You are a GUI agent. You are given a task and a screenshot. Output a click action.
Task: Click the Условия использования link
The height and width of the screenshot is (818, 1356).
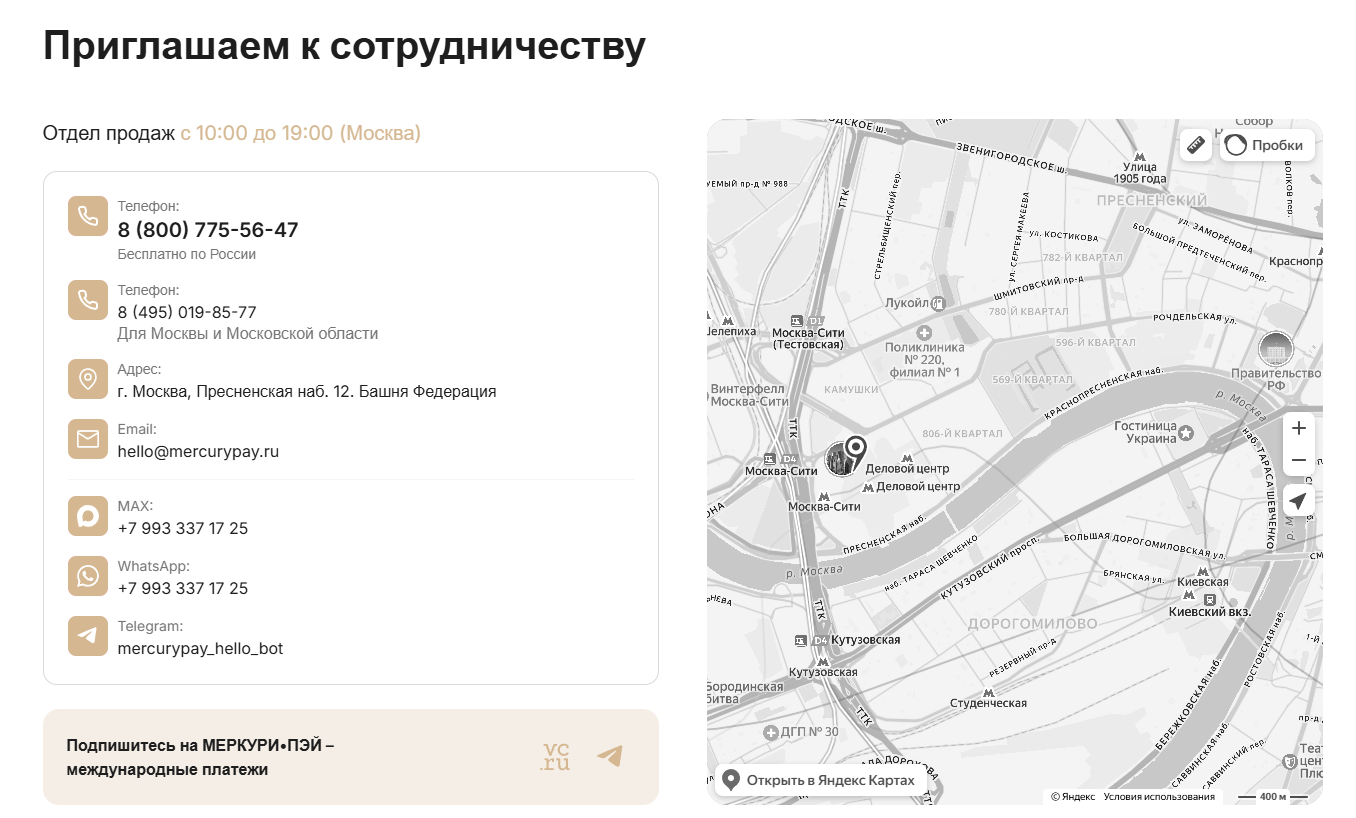1159,797
